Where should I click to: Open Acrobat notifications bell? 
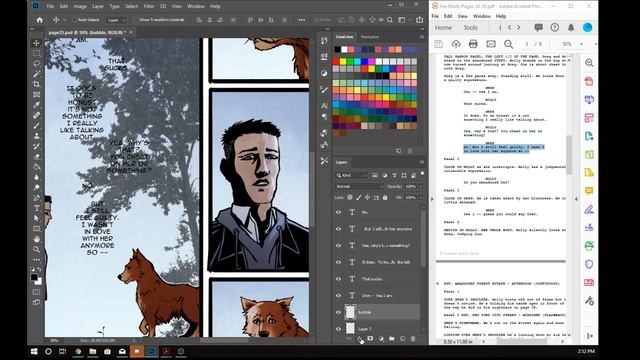(x=571, y=28)
